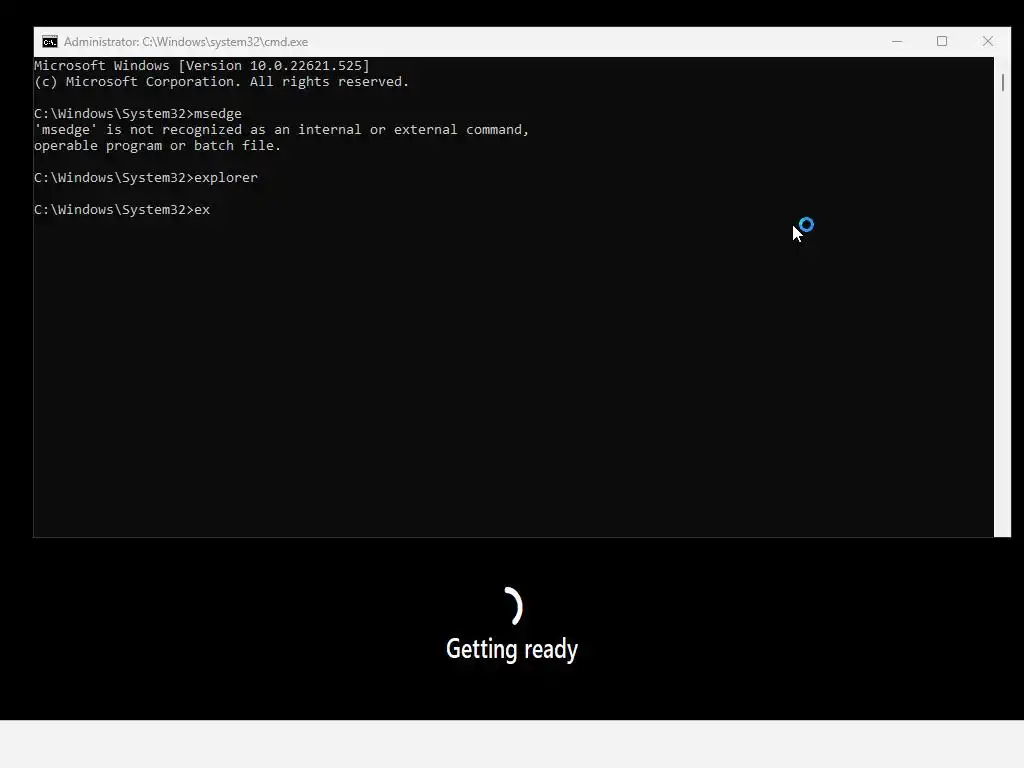Click the "(c) Microsoft Corporation. All rights reserved." line
Image resolution: width=1024 pixels, height=768 pixels.
[x=221, y=82]
